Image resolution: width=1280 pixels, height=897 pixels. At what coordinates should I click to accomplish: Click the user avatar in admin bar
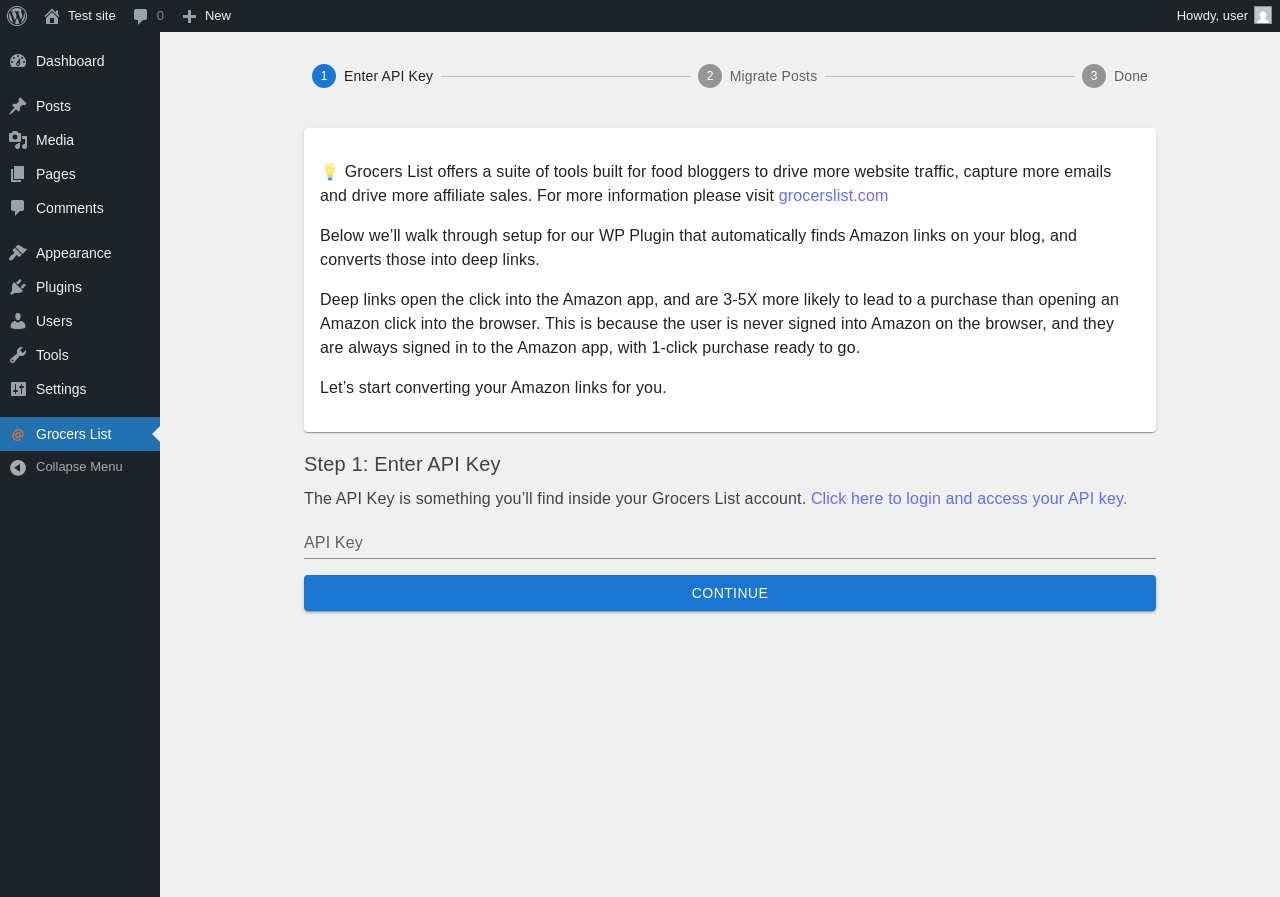pos(1263,15)
